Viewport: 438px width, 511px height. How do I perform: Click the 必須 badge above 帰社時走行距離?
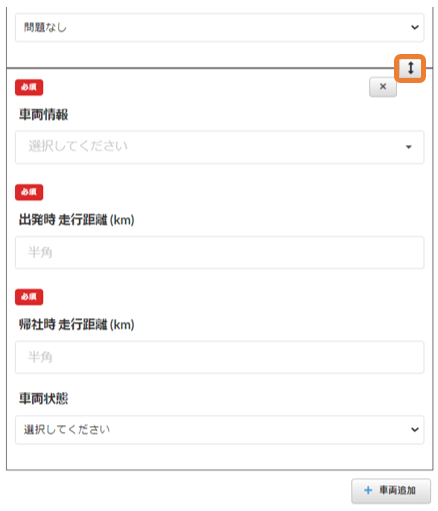[29, 297]
